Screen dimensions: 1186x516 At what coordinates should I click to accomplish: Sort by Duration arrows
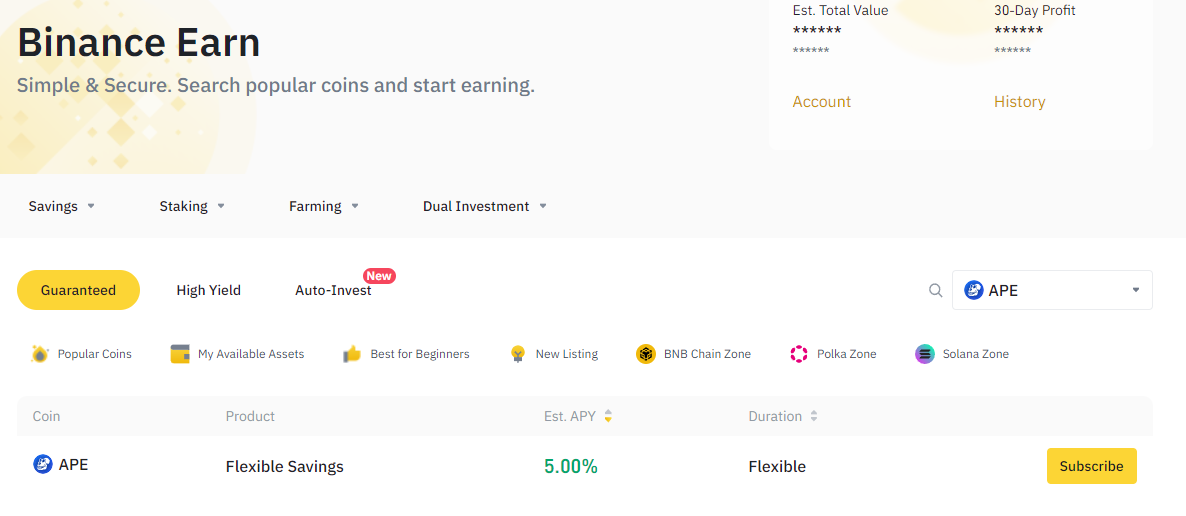(814, 416)
